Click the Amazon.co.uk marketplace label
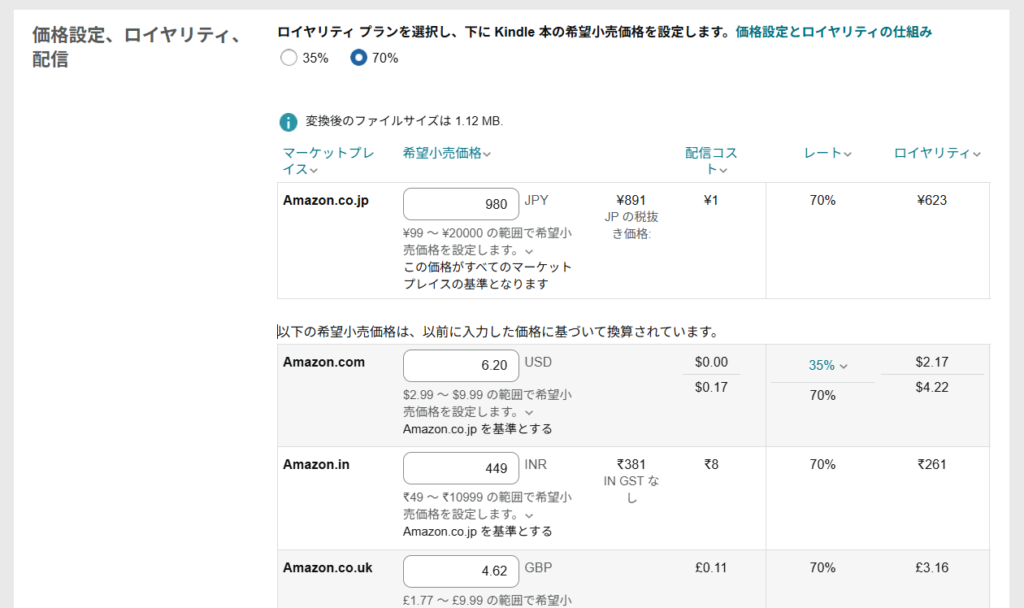1024x608 pixels. (327, 568)
